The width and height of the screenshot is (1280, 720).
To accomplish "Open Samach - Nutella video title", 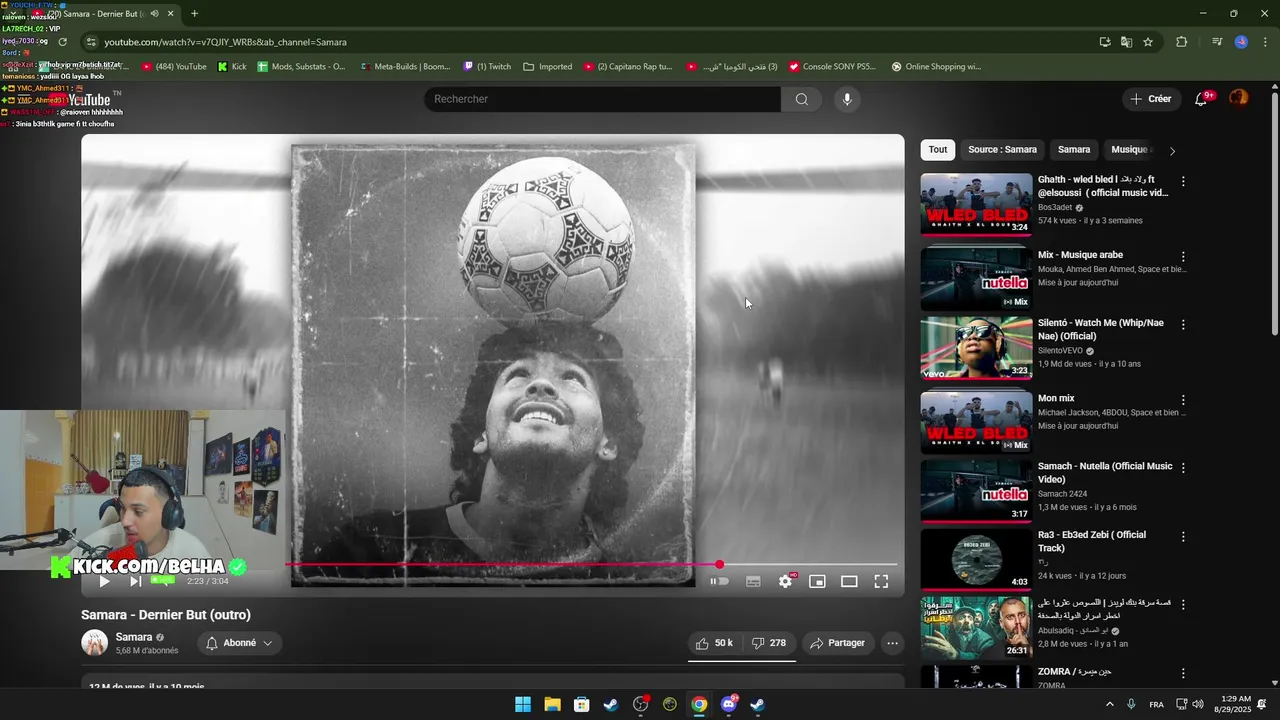I will pos(1105,473).
